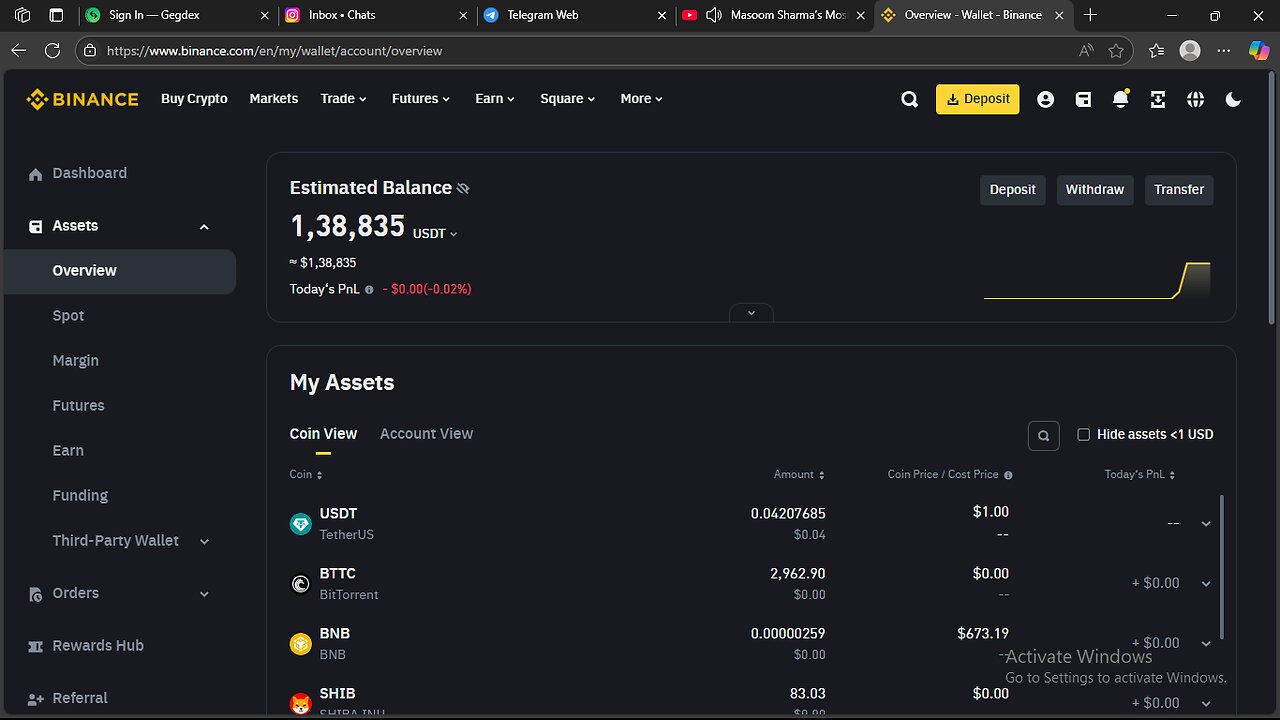Open language globe settings
1280x720 pixels.
(x=1195, y=99)
